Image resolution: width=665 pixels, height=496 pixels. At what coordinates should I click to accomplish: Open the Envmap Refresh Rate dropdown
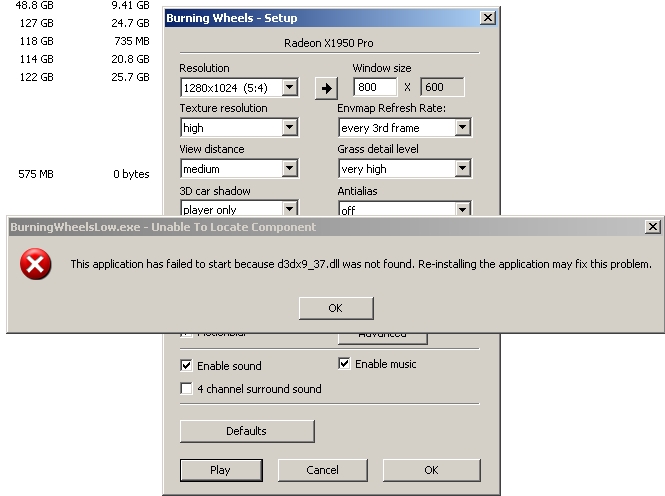(462, 128)
